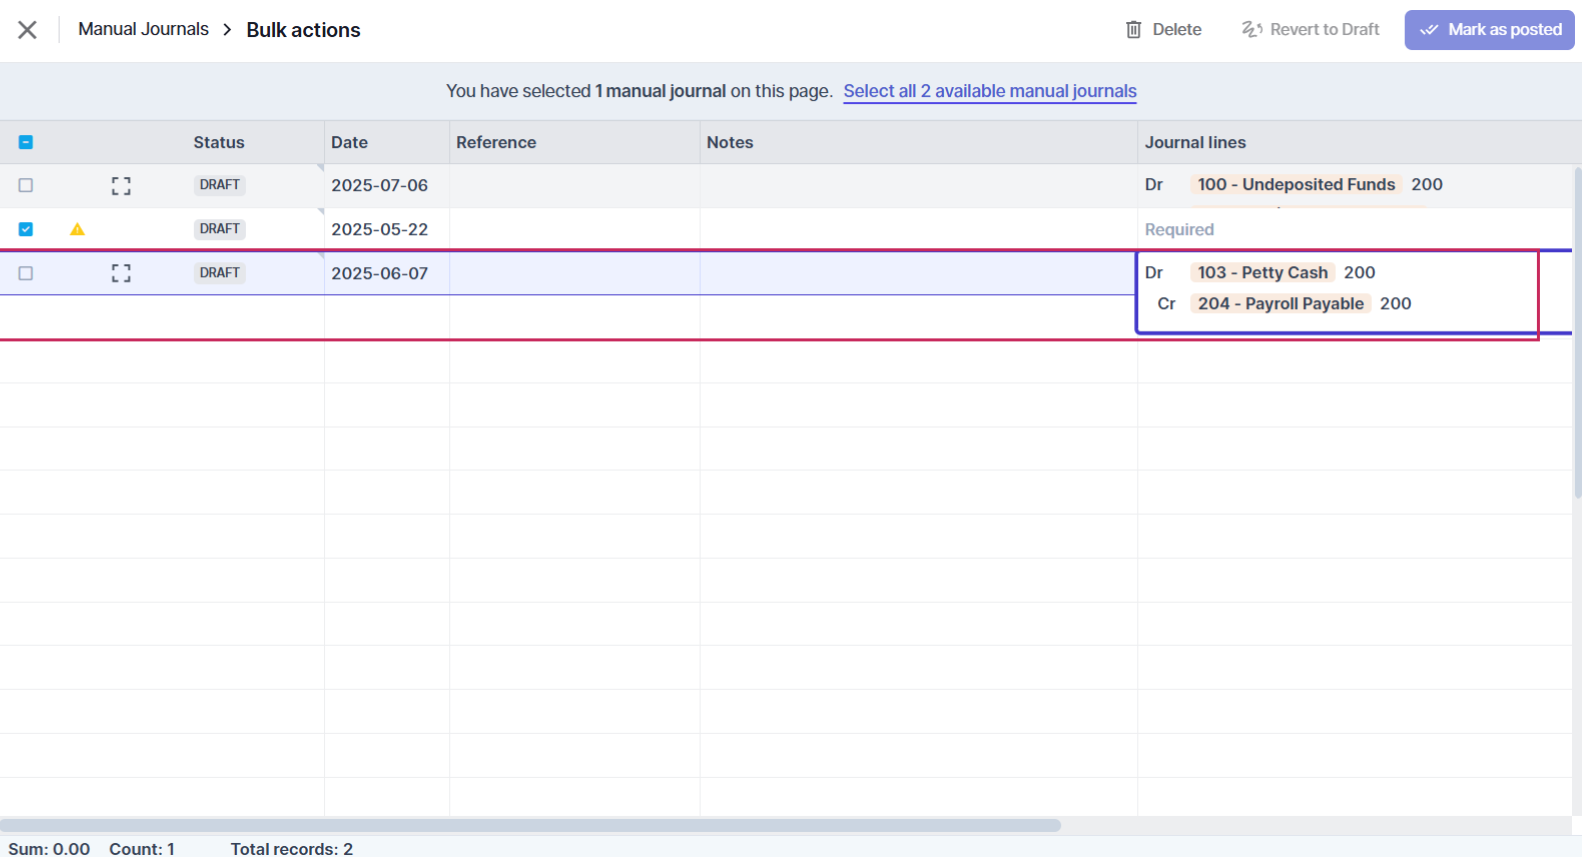Click the horizontal scrollbar at the bottom
Screen dimensions: 1582x857
pyautogui.click(x=530, y=825)
